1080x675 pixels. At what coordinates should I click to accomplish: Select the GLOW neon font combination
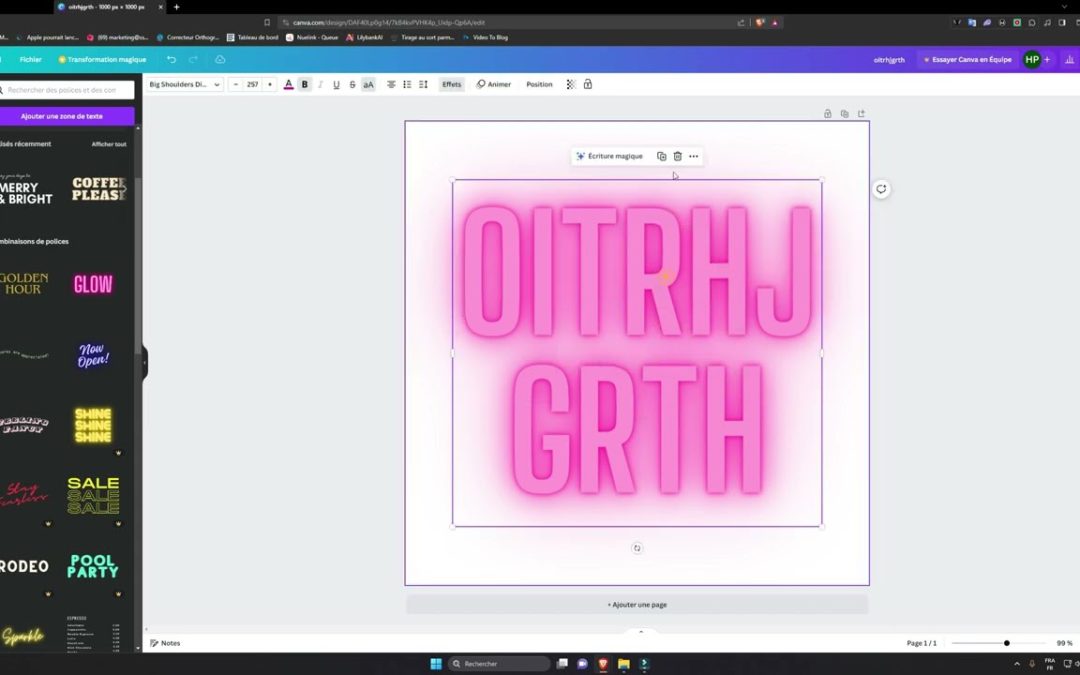pos(93,284)
